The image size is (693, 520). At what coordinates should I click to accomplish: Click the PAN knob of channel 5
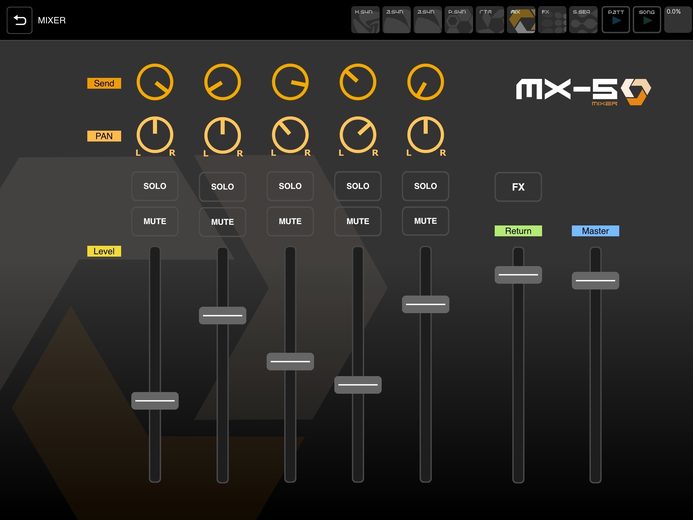pyautogui.click(x=425, y=135)
